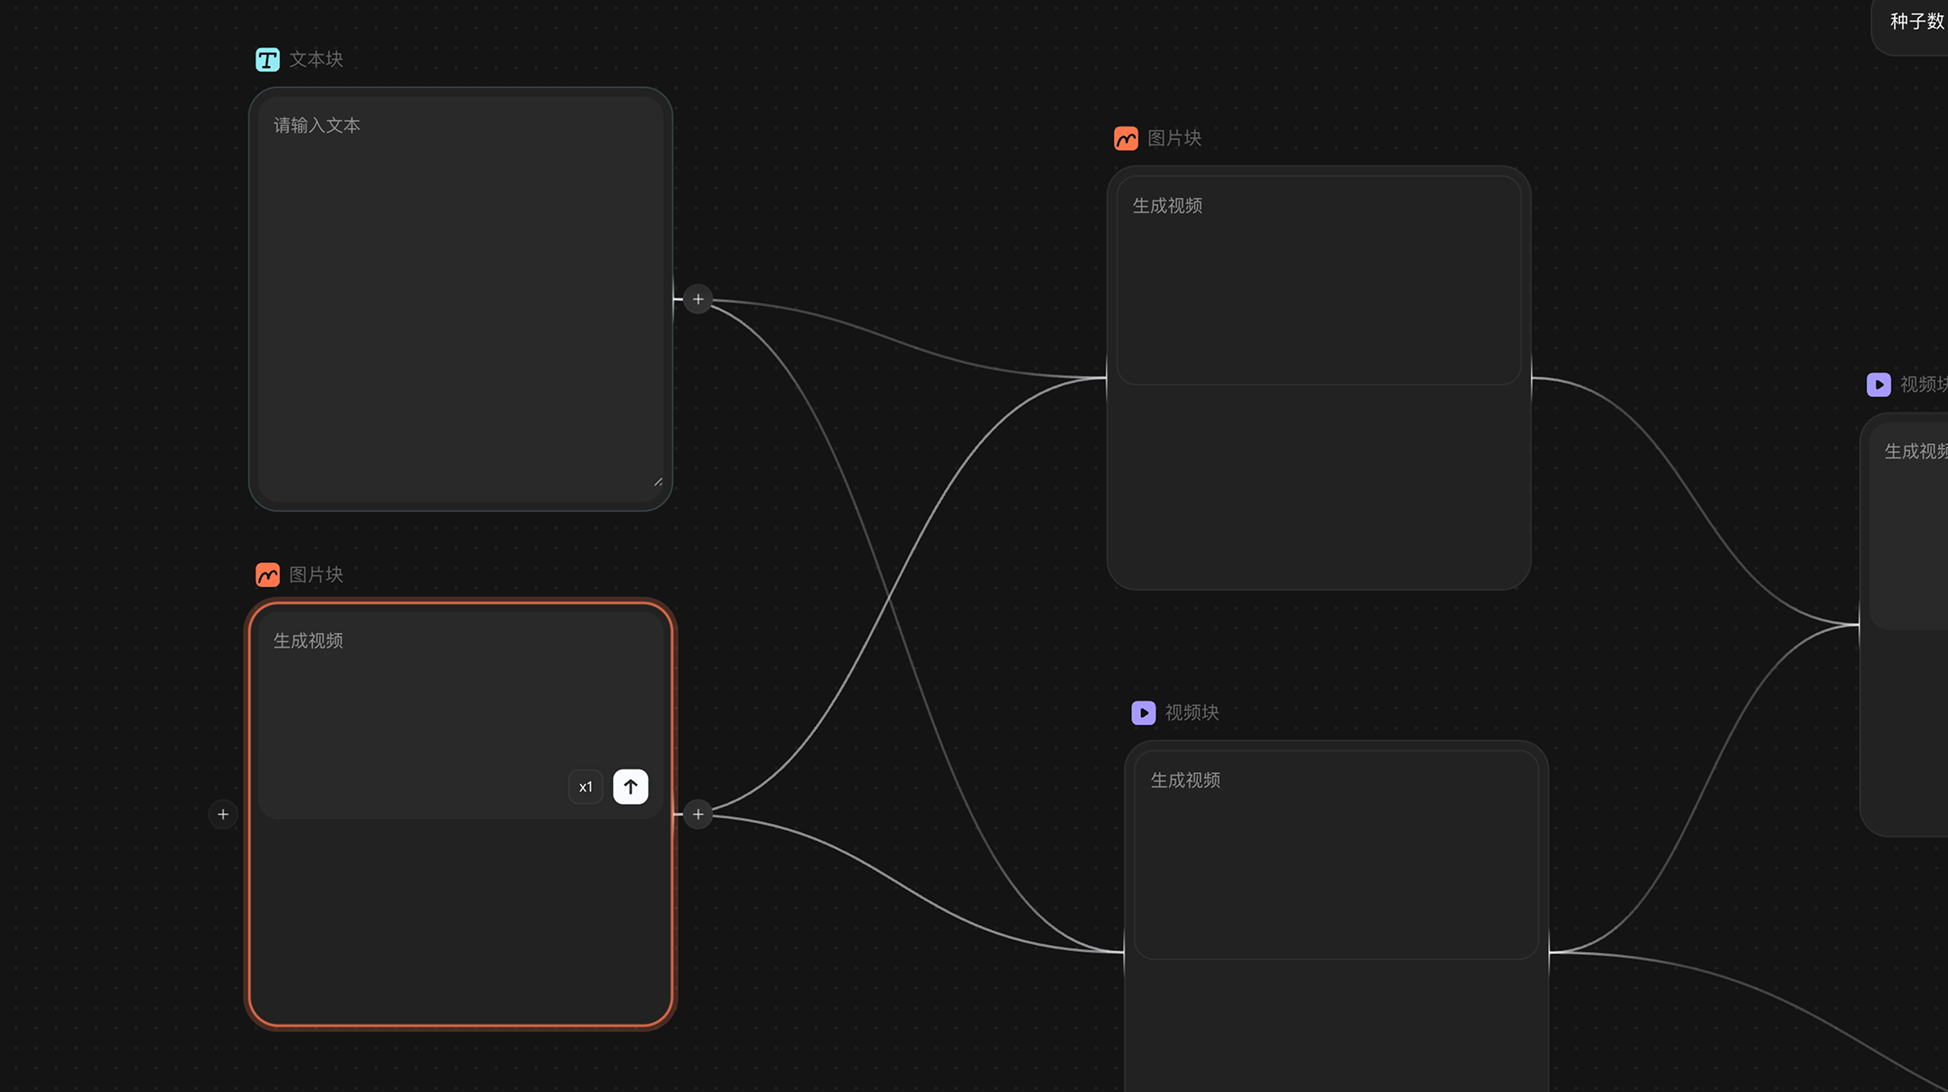
Task: Click the 请输入文本 text input area
Action: tap(461, 299)
